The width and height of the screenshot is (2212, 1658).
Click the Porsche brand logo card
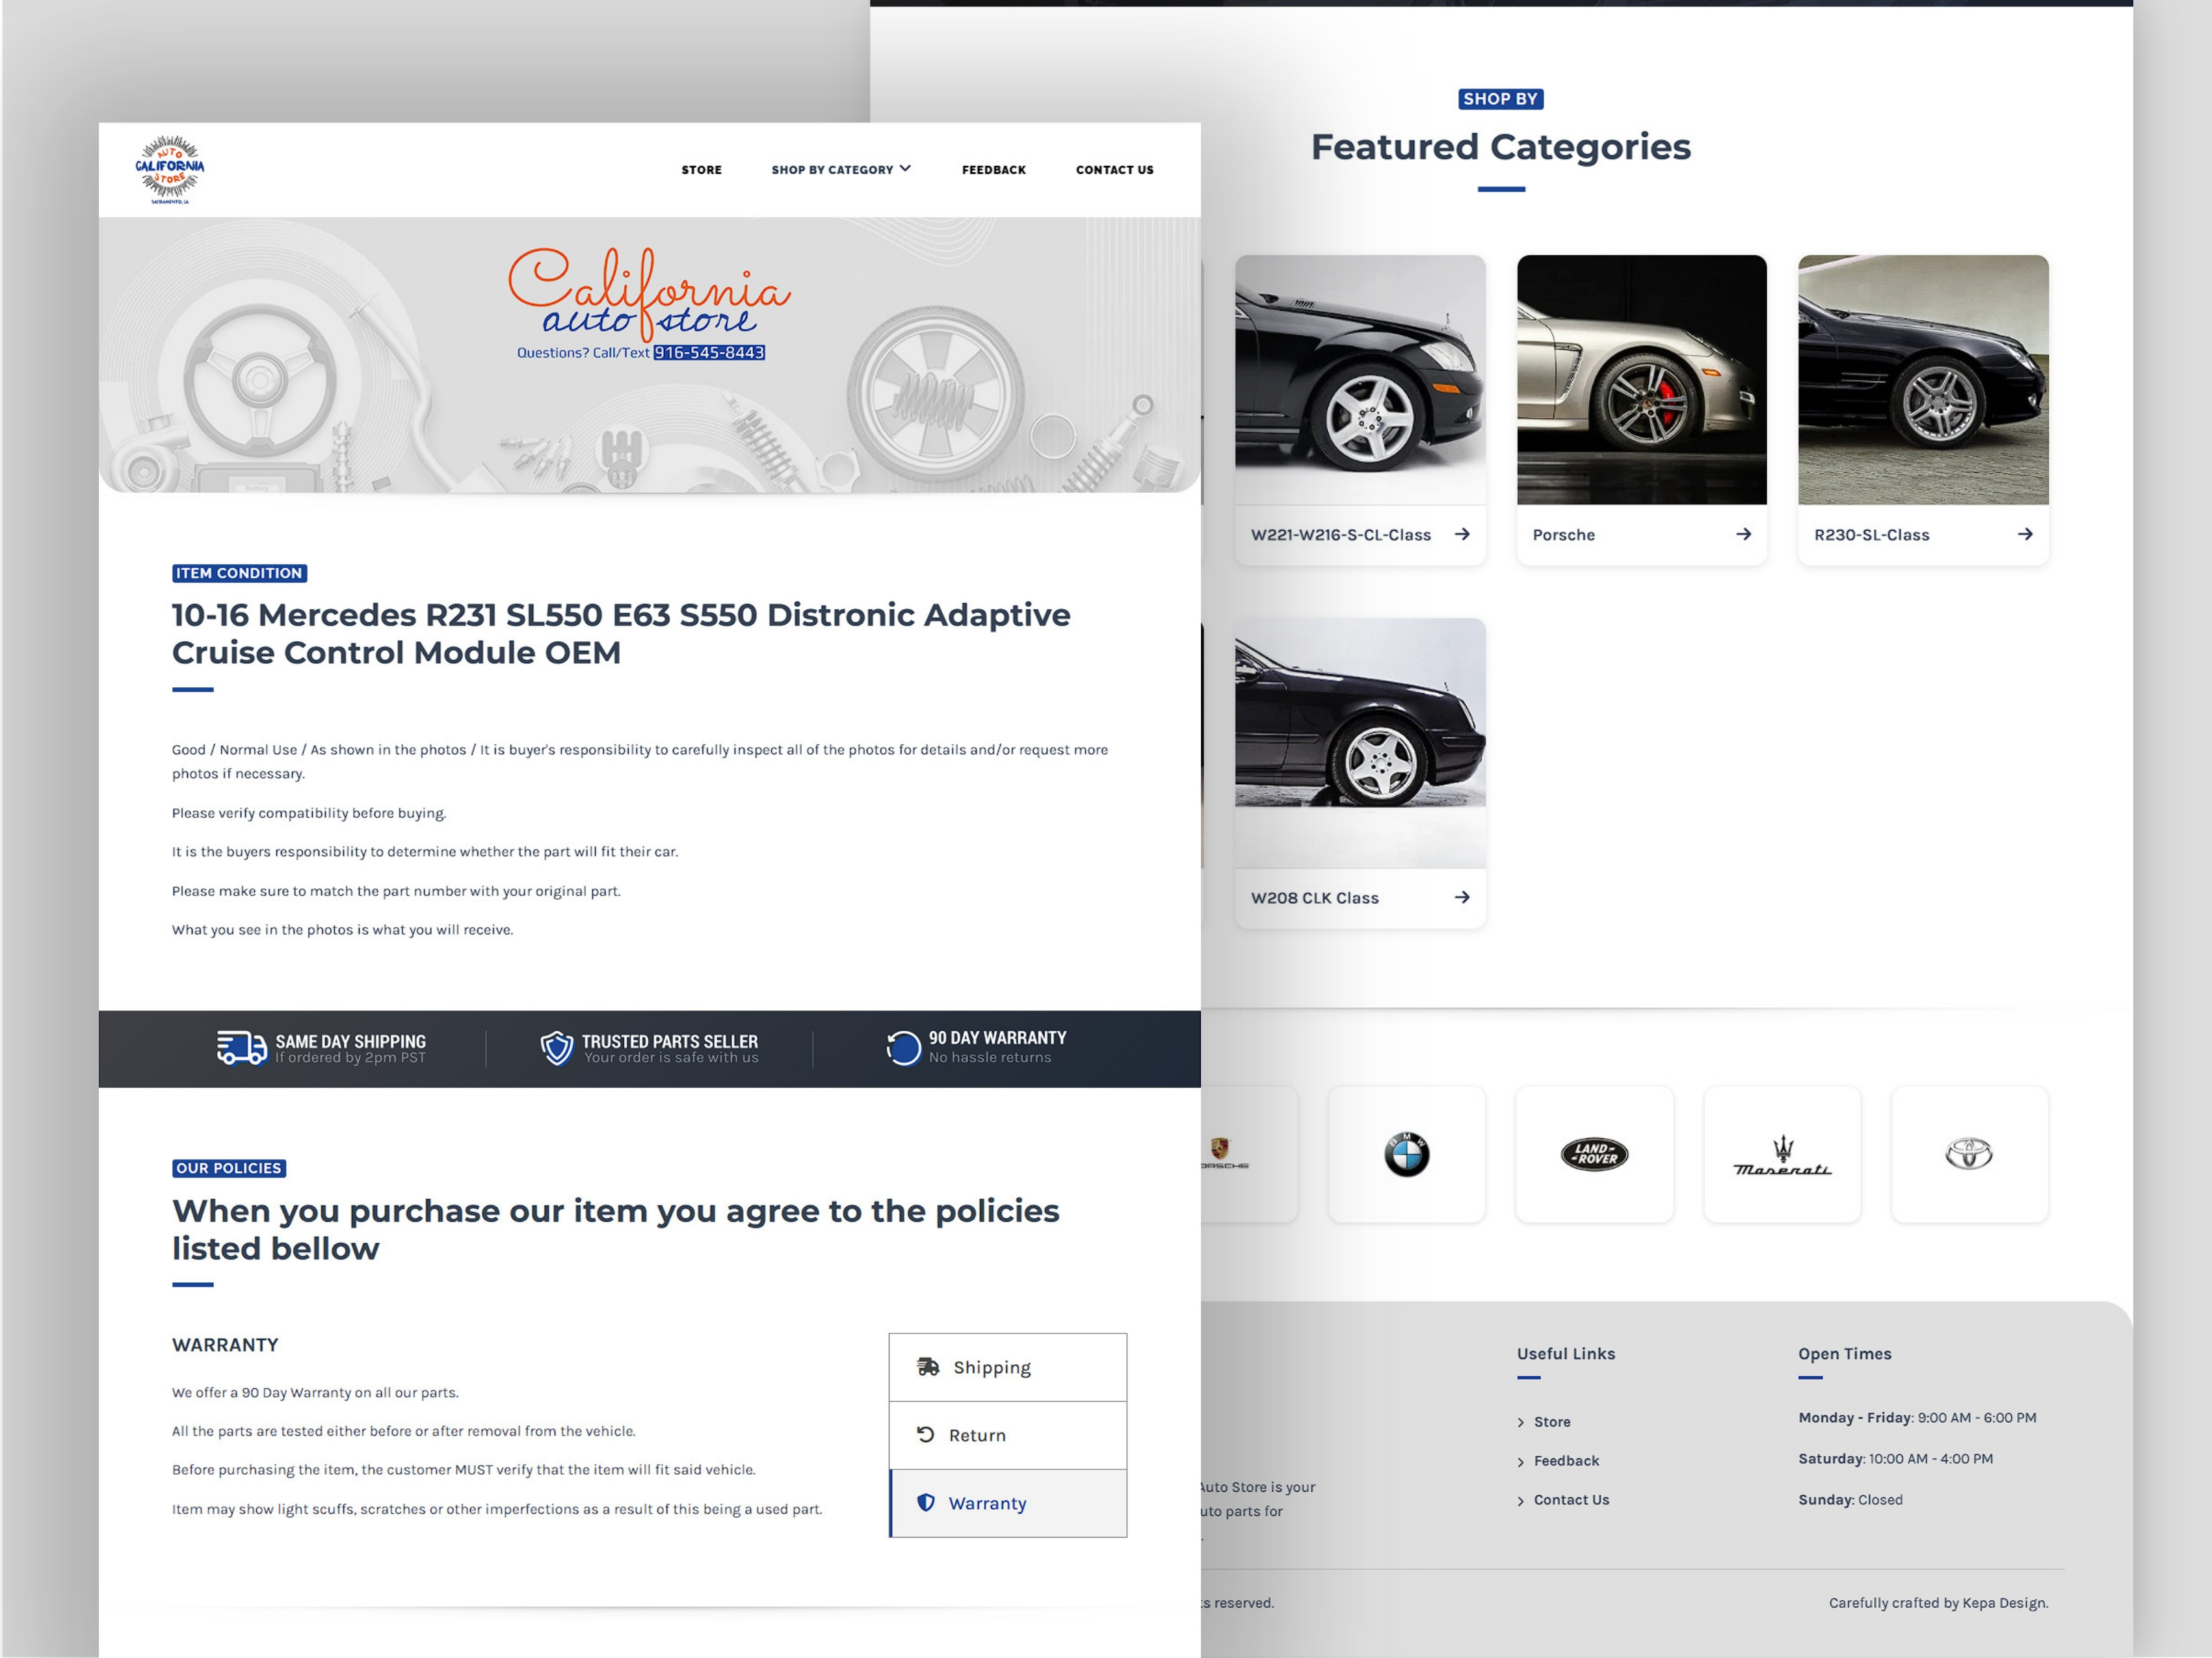click(x=1248, y=1154)
